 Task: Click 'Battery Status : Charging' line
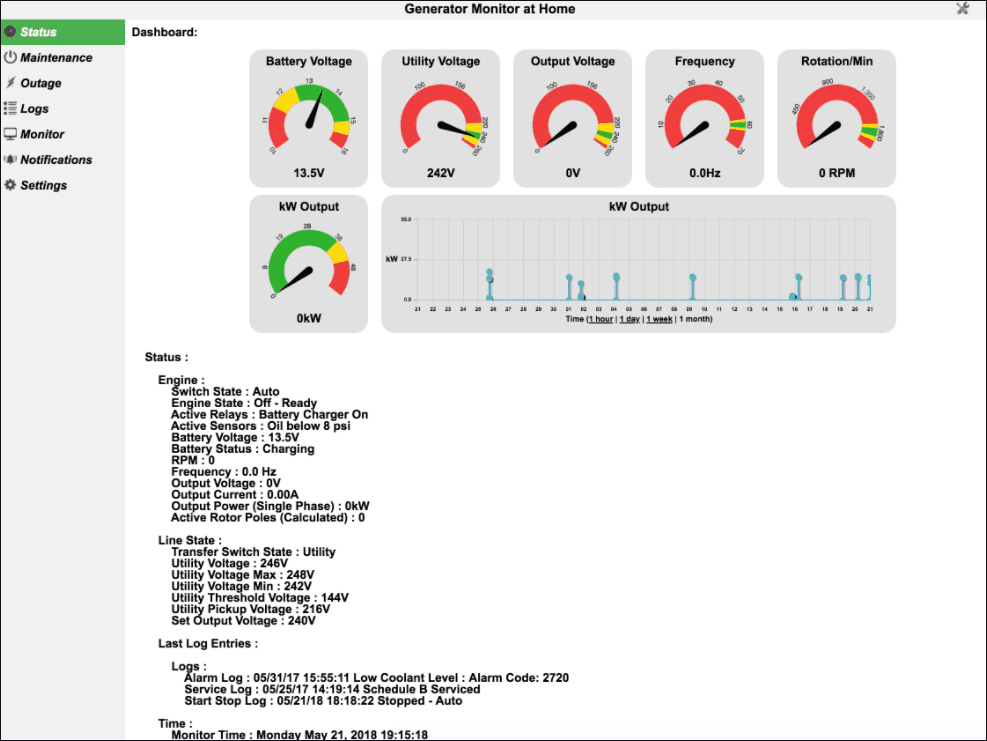[243, 449]
